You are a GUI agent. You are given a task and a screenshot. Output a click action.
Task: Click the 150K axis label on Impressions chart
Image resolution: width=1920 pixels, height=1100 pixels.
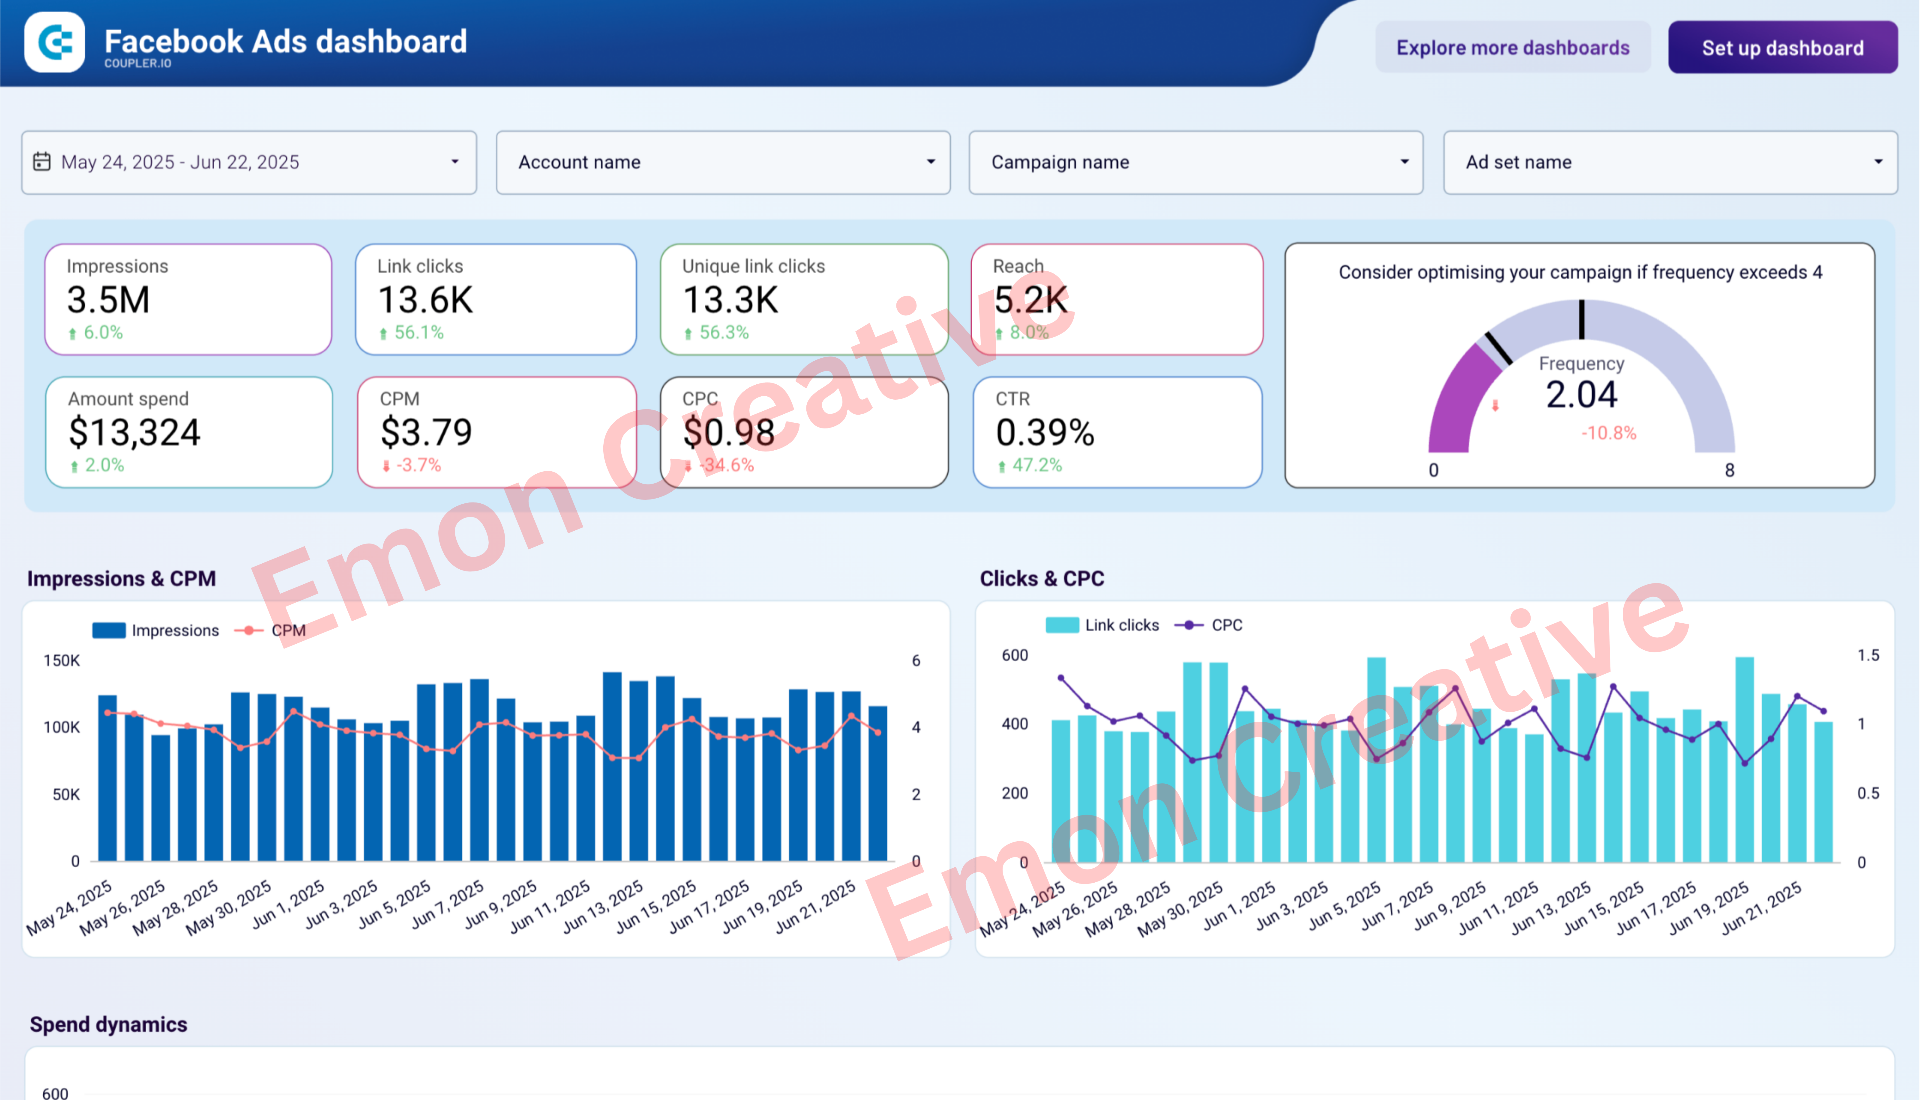(x=61, y=661)
